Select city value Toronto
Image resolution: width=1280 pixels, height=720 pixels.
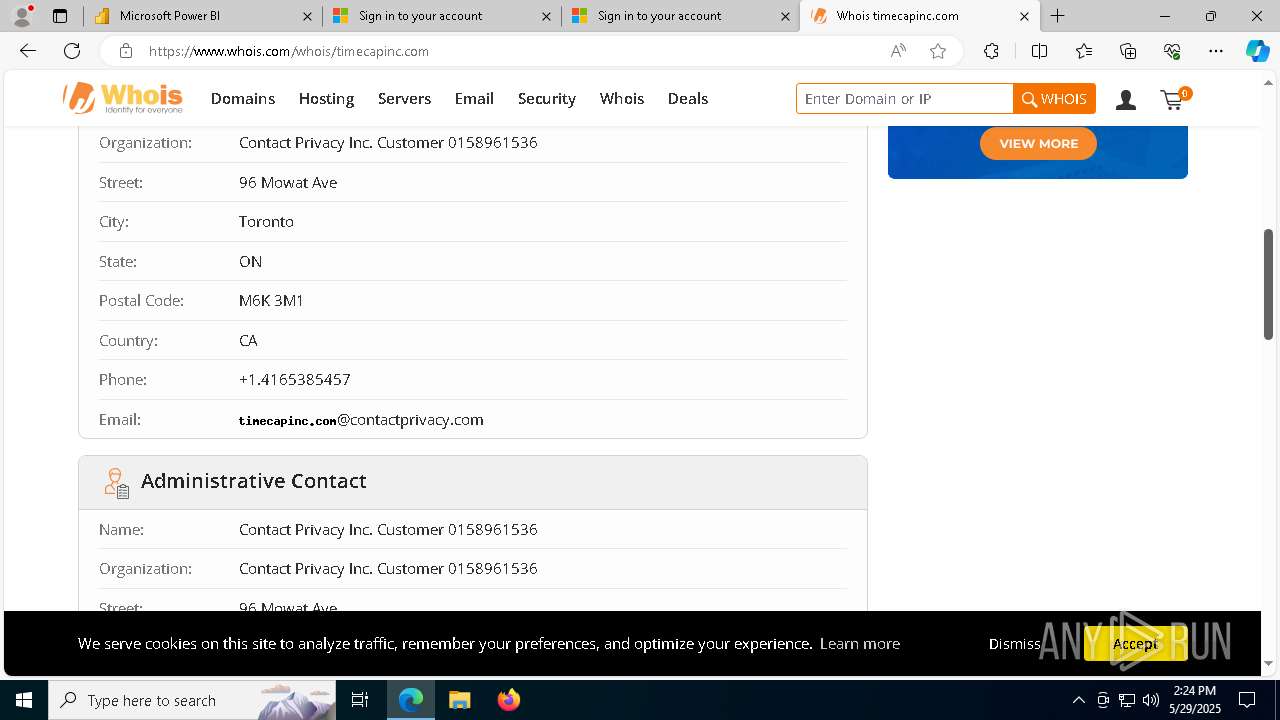pyautogui.click(x=266, y=221)
